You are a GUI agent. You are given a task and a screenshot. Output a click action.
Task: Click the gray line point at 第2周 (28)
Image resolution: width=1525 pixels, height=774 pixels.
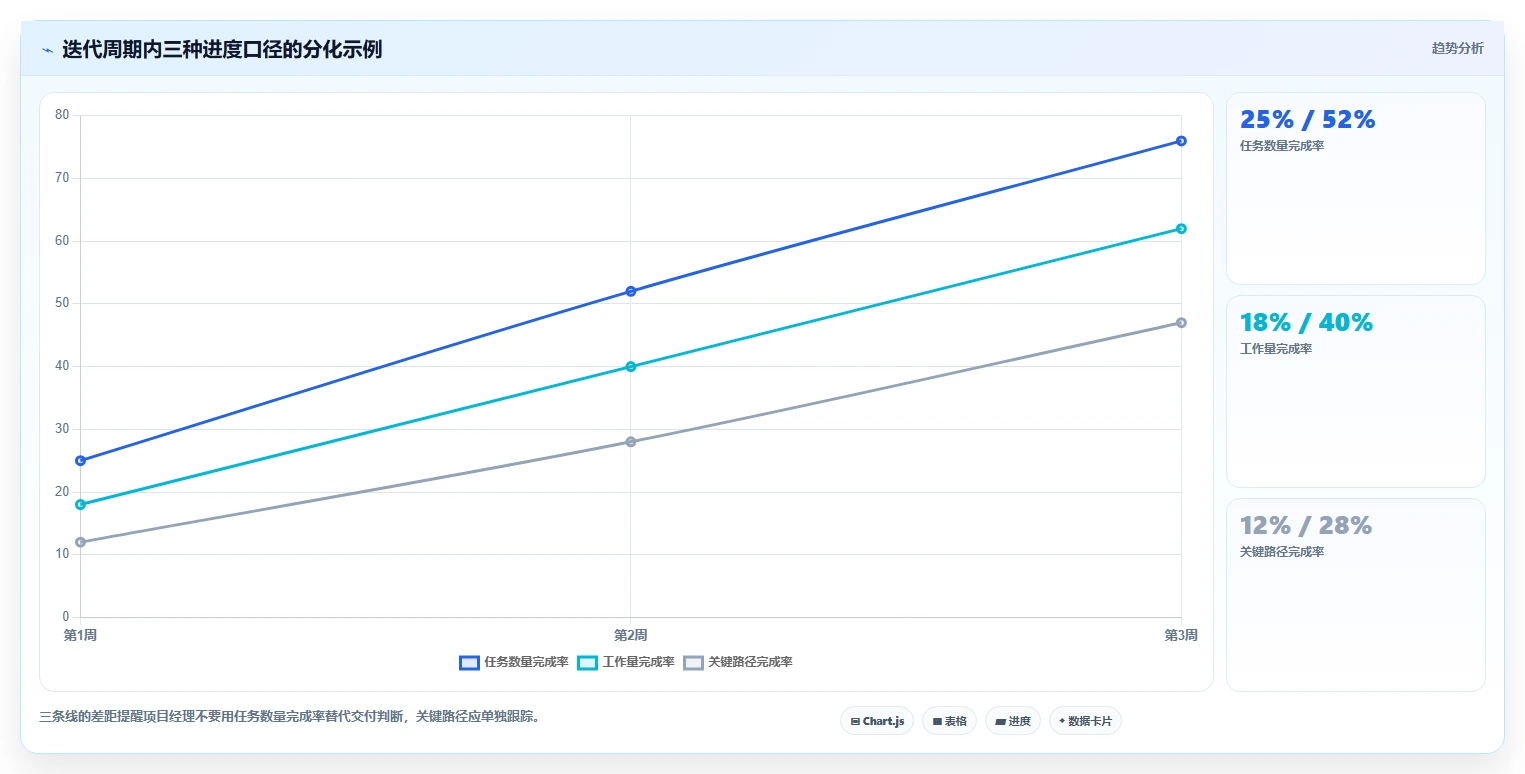point(631,442)
